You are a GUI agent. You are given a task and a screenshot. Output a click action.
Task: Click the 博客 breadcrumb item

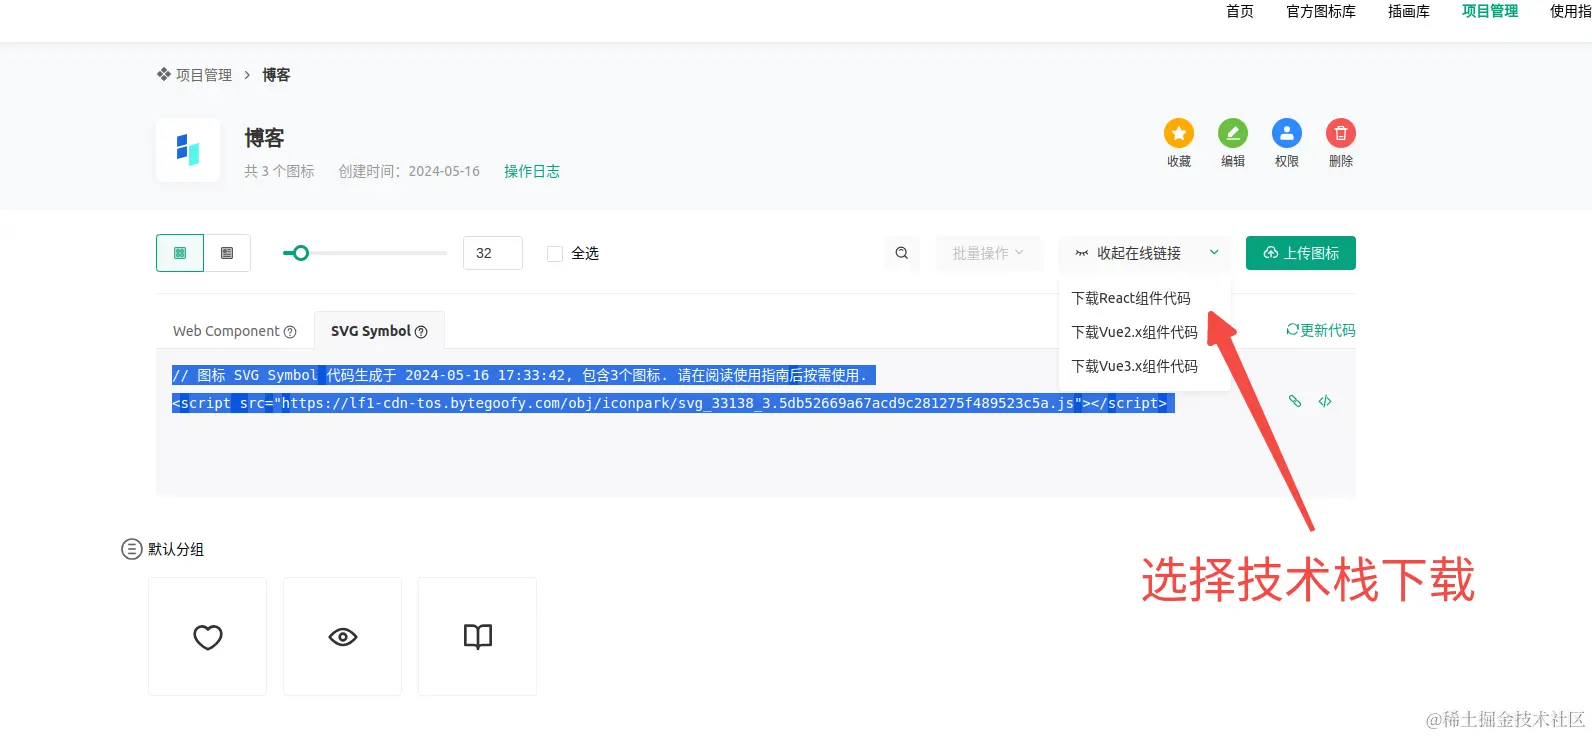276,75
